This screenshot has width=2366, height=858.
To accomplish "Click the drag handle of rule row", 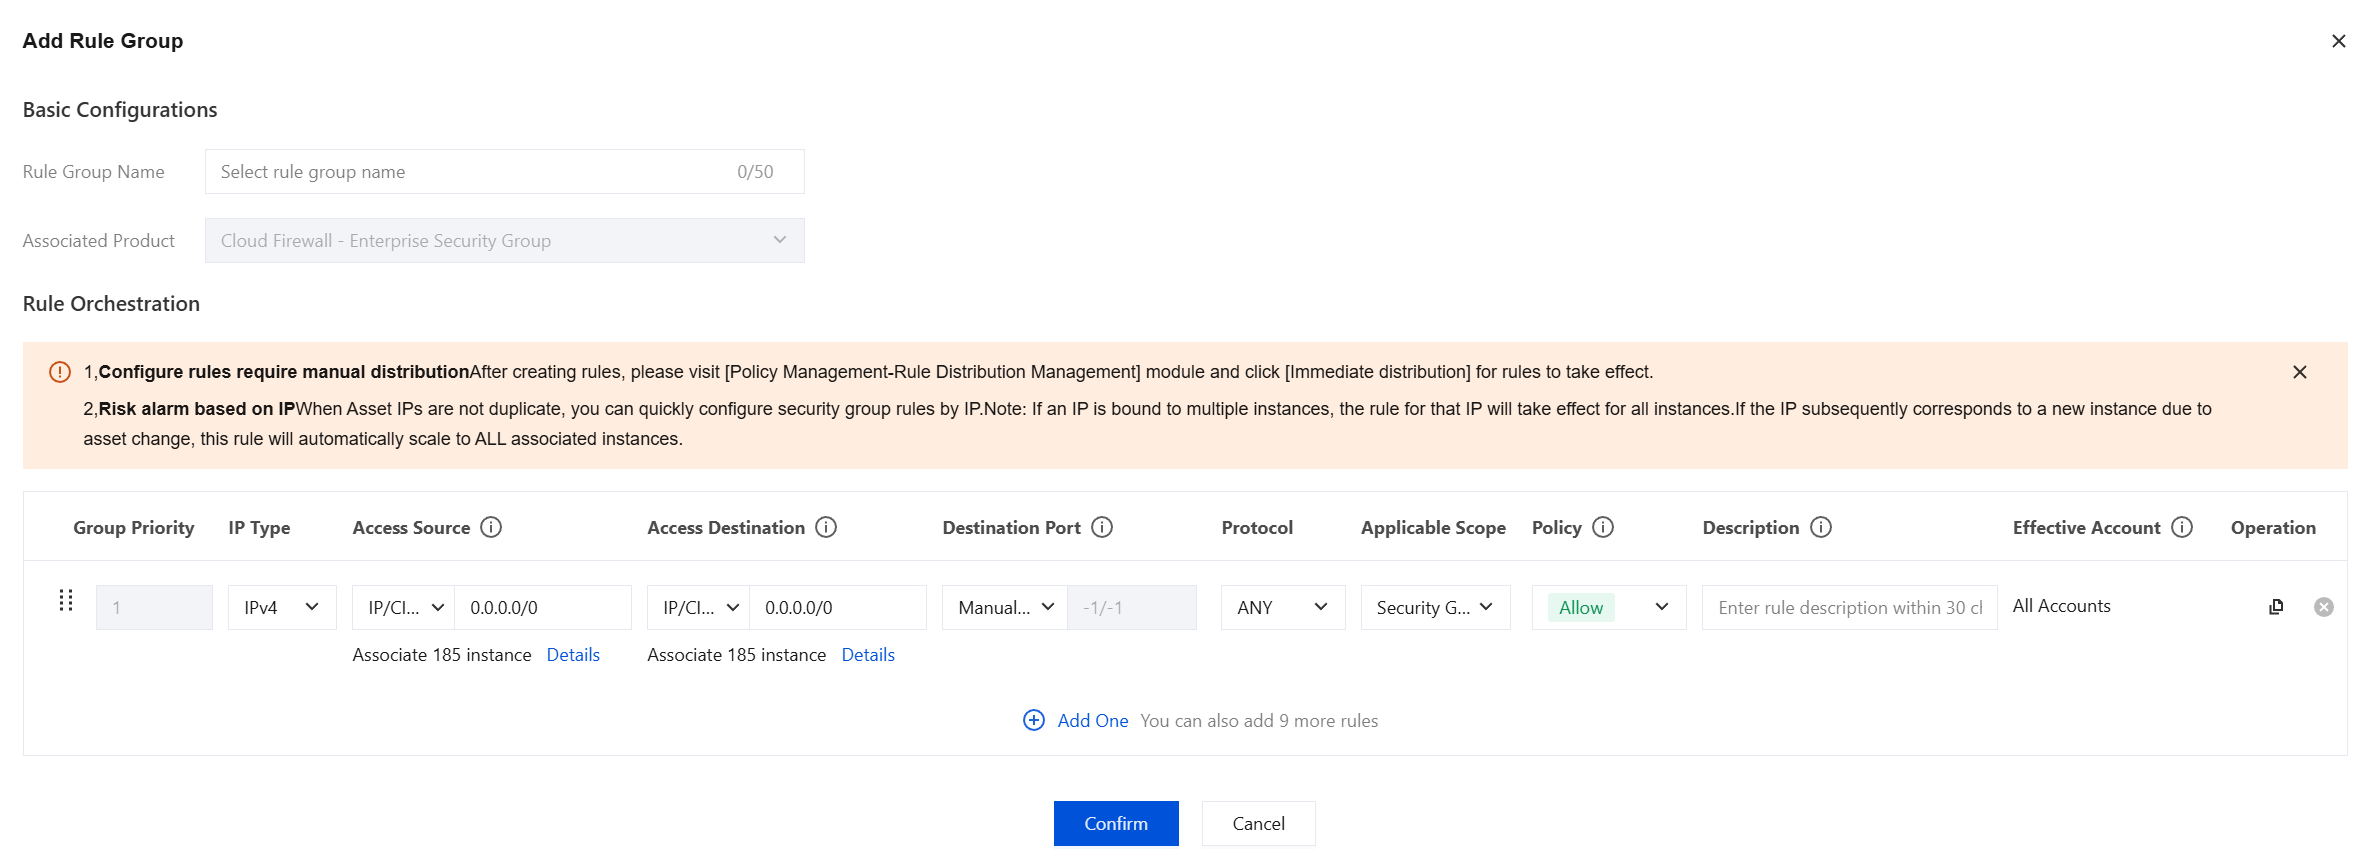I will [66, 600].
